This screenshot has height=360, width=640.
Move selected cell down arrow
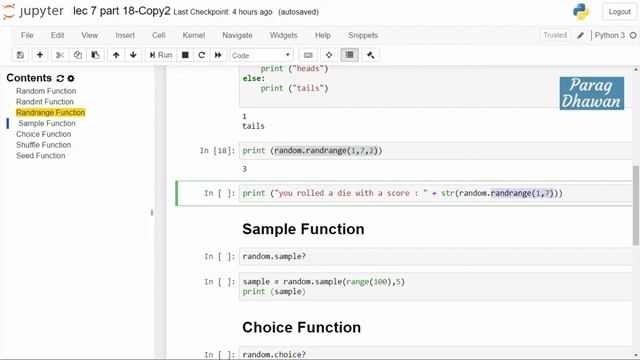(x=133, y=55)
